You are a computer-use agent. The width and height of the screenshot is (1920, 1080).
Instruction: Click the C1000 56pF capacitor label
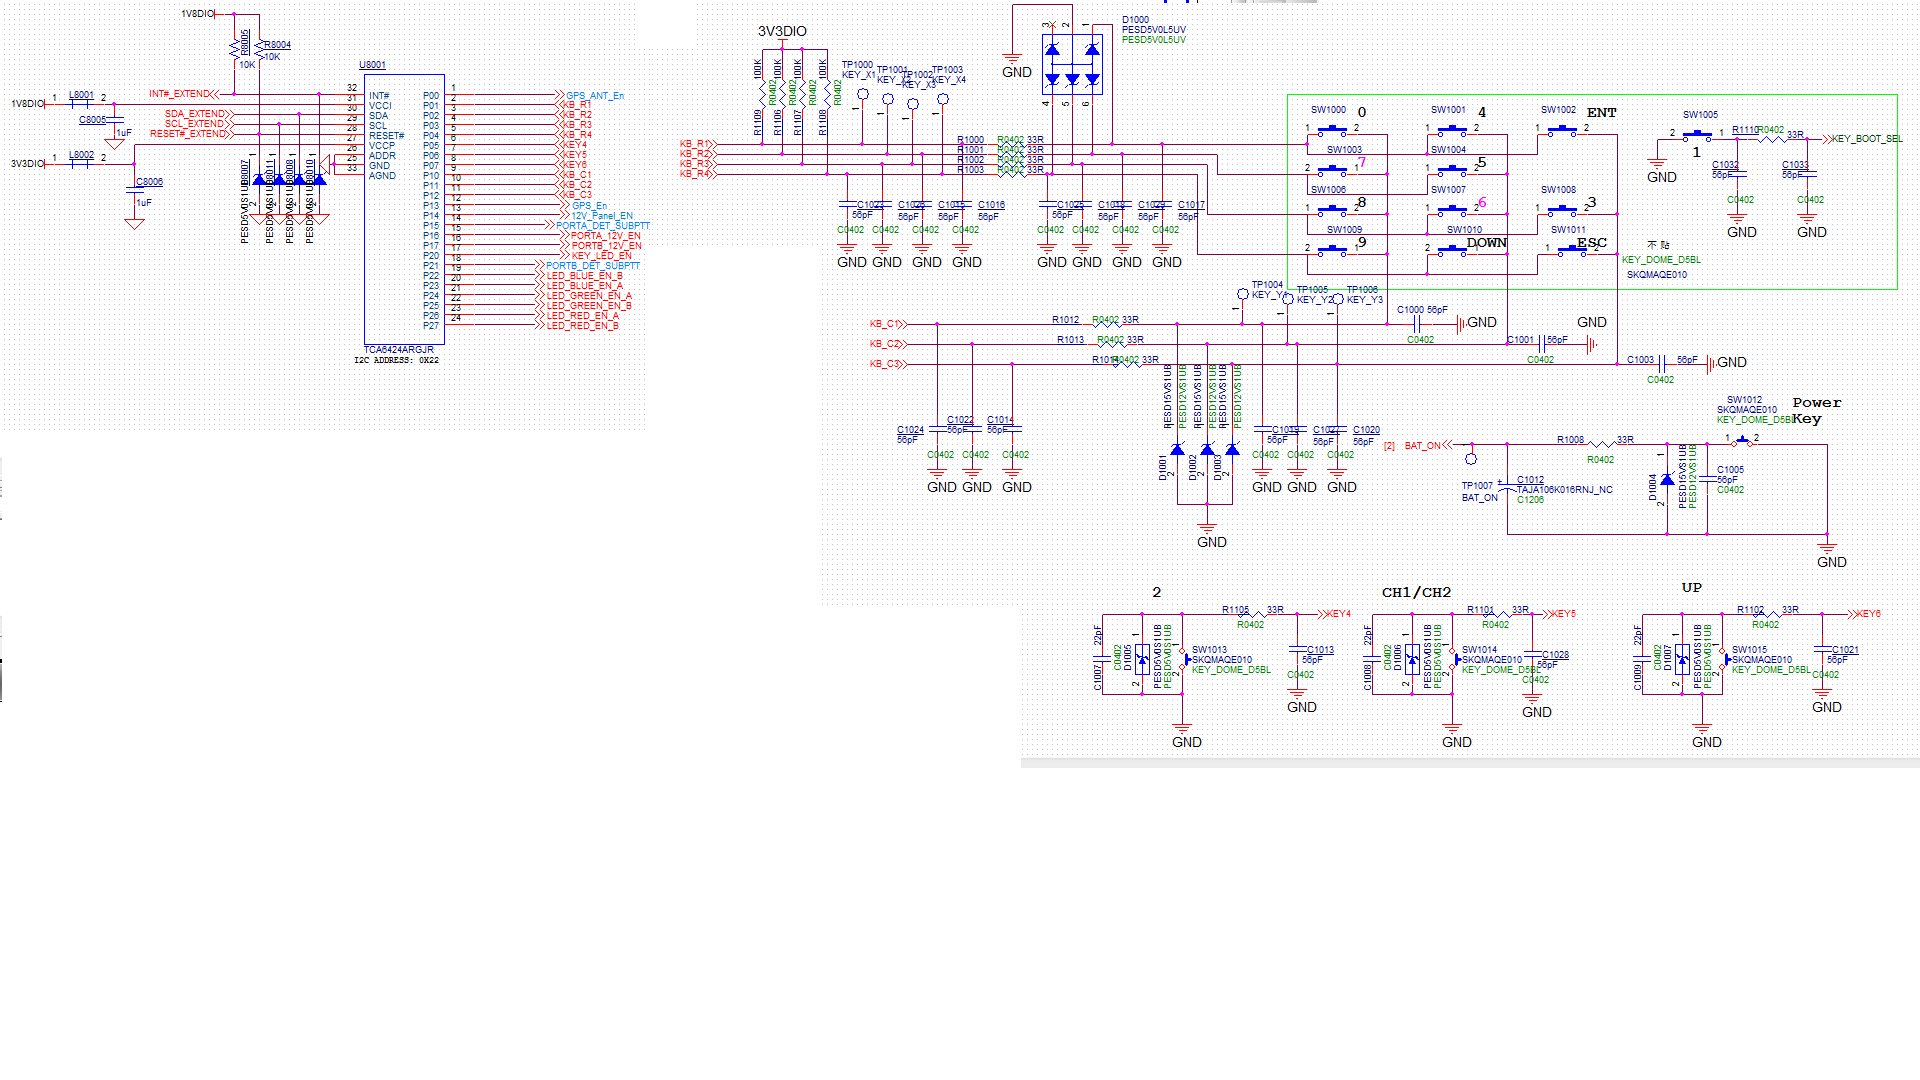(1422, 310)
